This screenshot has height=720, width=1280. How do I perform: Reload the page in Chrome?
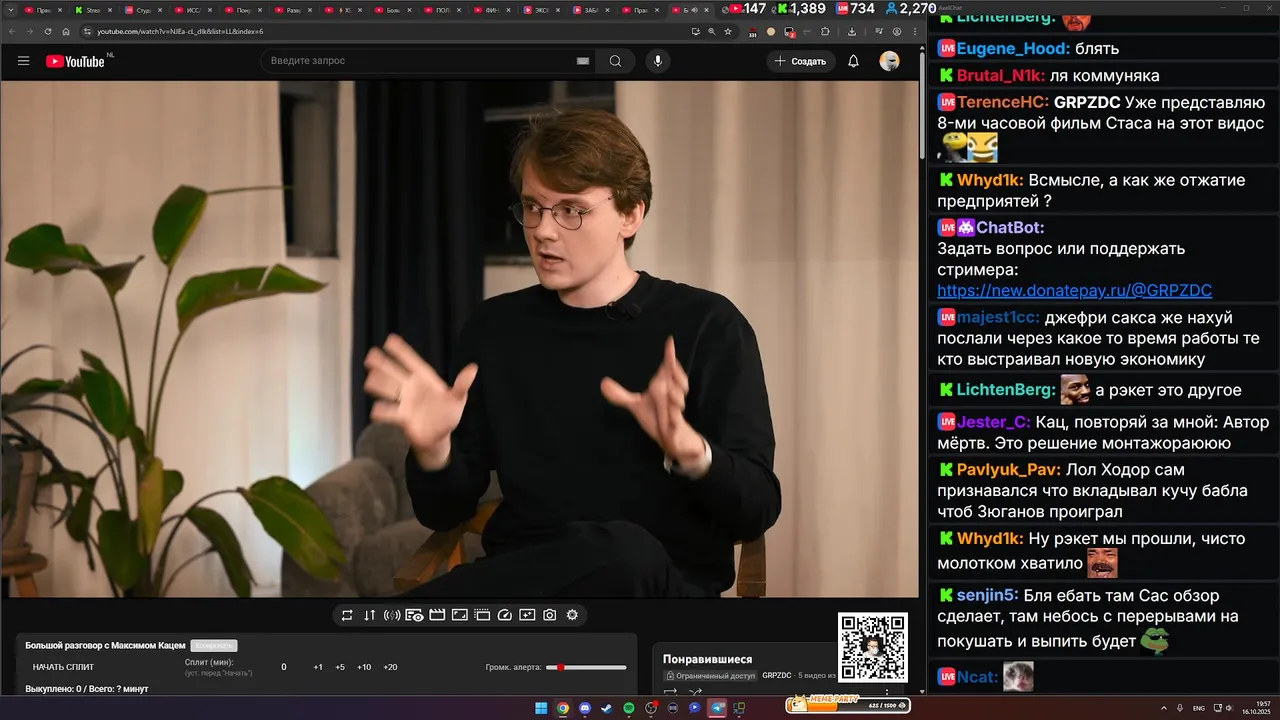point(48,31)
